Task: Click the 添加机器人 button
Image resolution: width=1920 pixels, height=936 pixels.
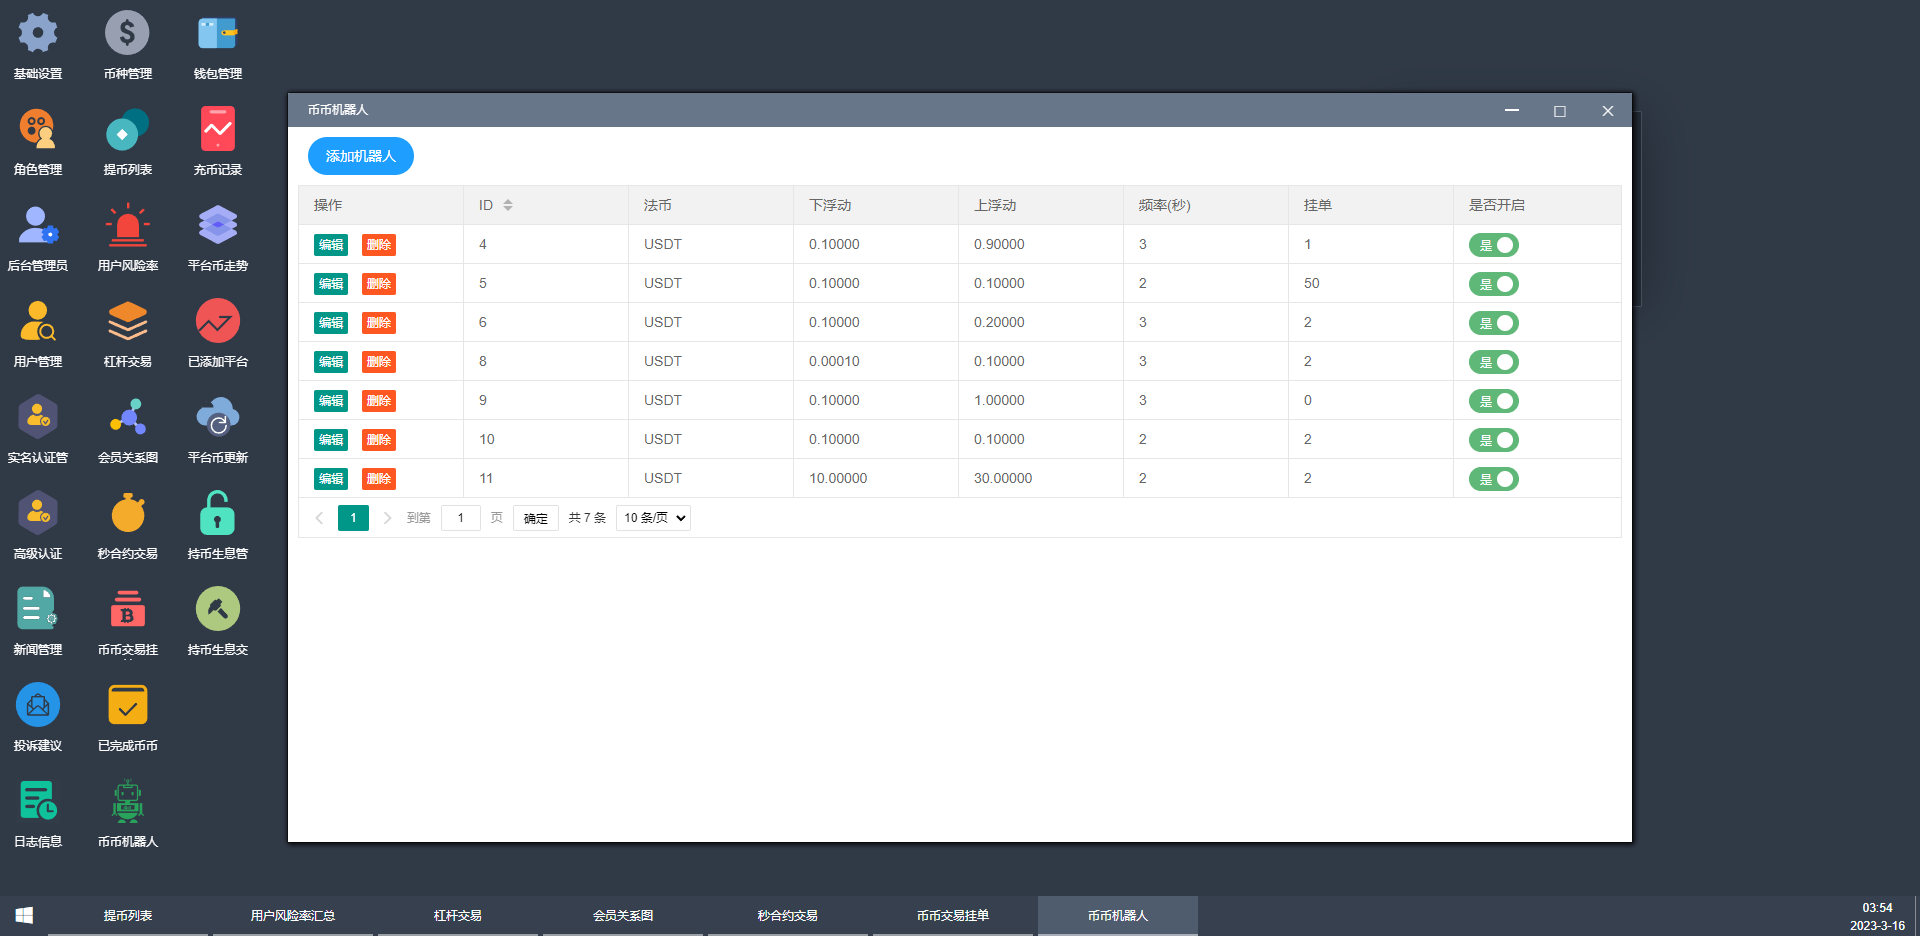Action: coord(360,156)
